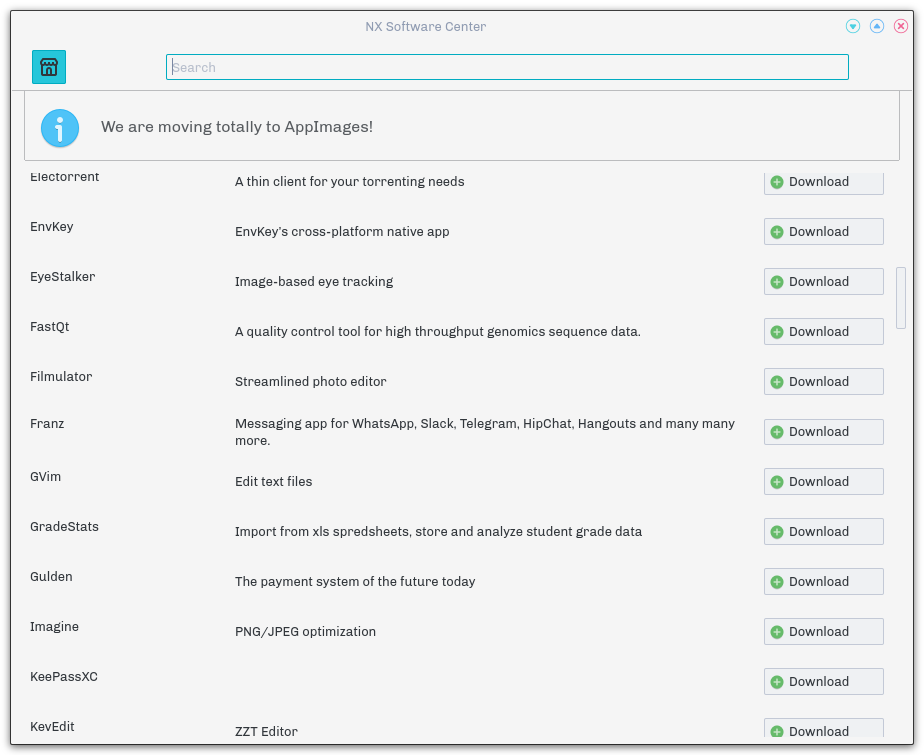Click the blue info icon in banner

(x=60, y=128)
